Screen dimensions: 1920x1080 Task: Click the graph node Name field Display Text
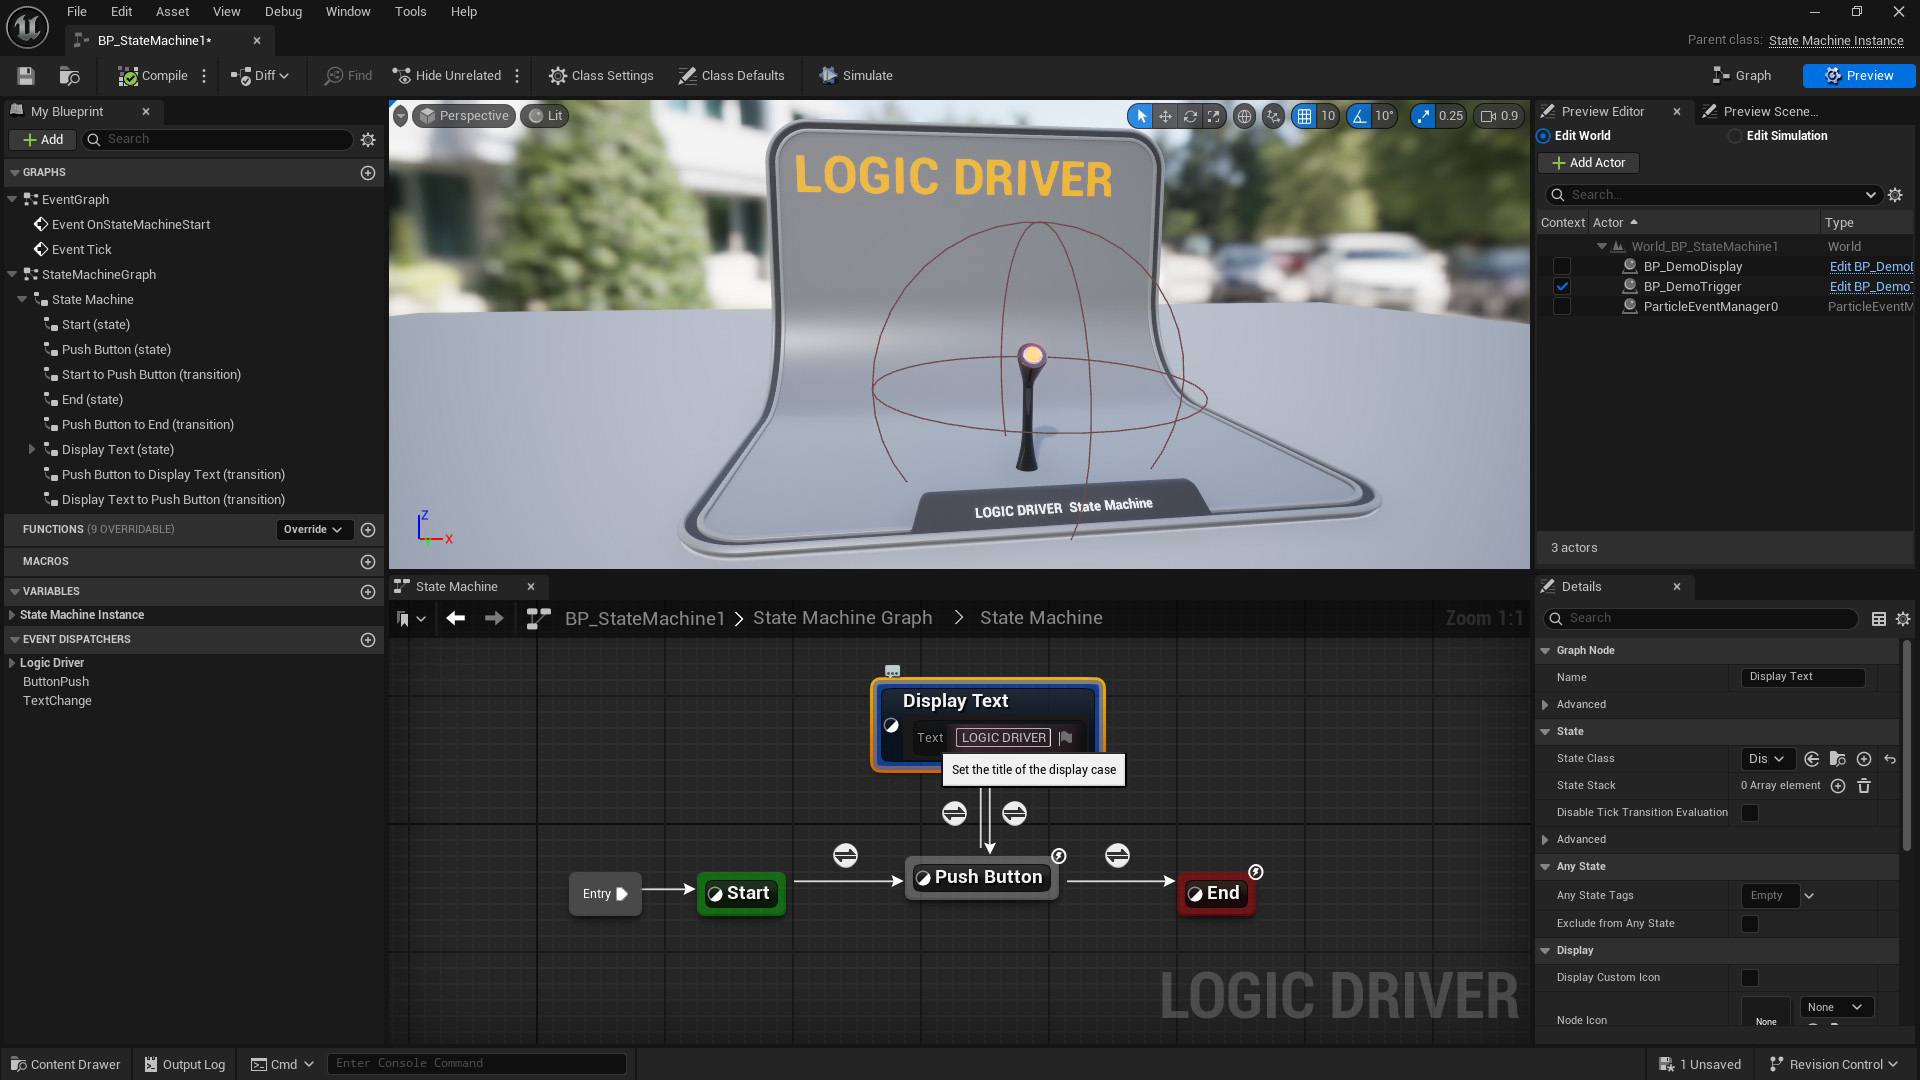click(x=1802, y=677)
